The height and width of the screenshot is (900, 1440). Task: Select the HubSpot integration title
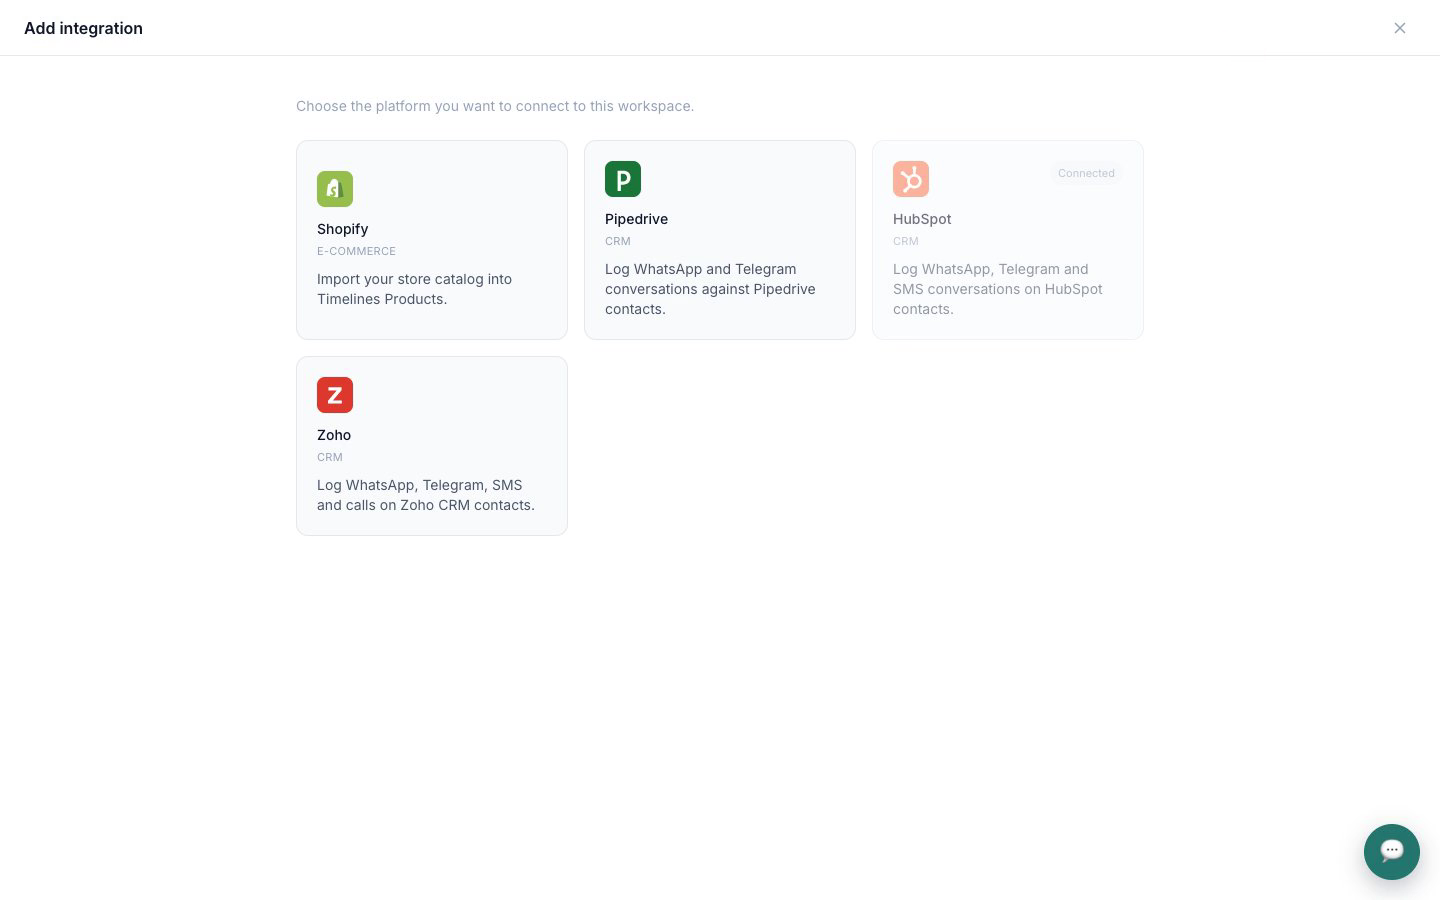[x=922, y=219]
